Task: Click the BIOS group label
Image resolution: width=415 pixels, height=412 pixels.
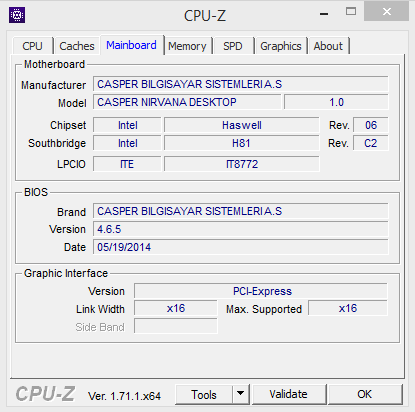Action: 36,192
